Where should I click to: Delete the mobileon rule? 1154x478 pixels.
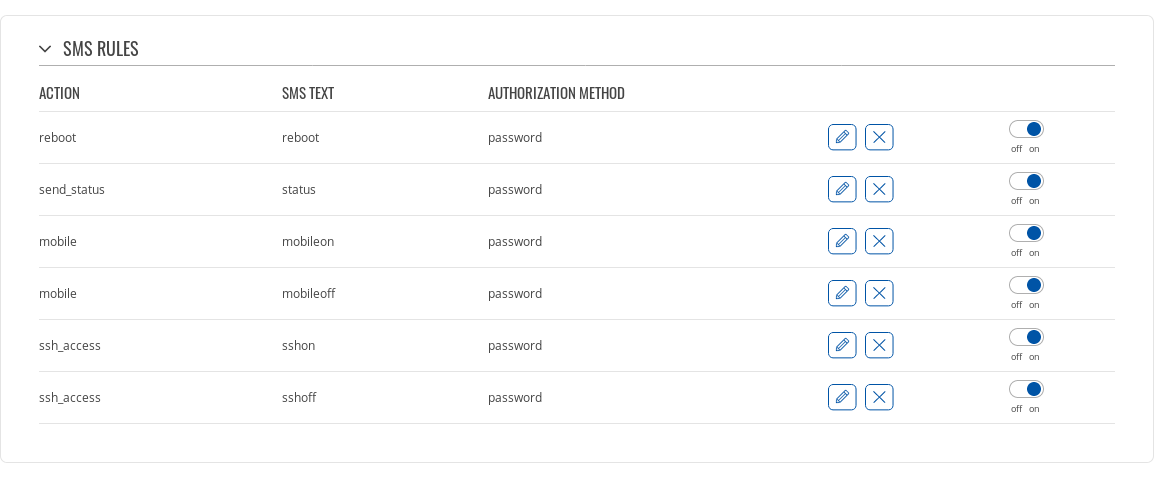879,241
